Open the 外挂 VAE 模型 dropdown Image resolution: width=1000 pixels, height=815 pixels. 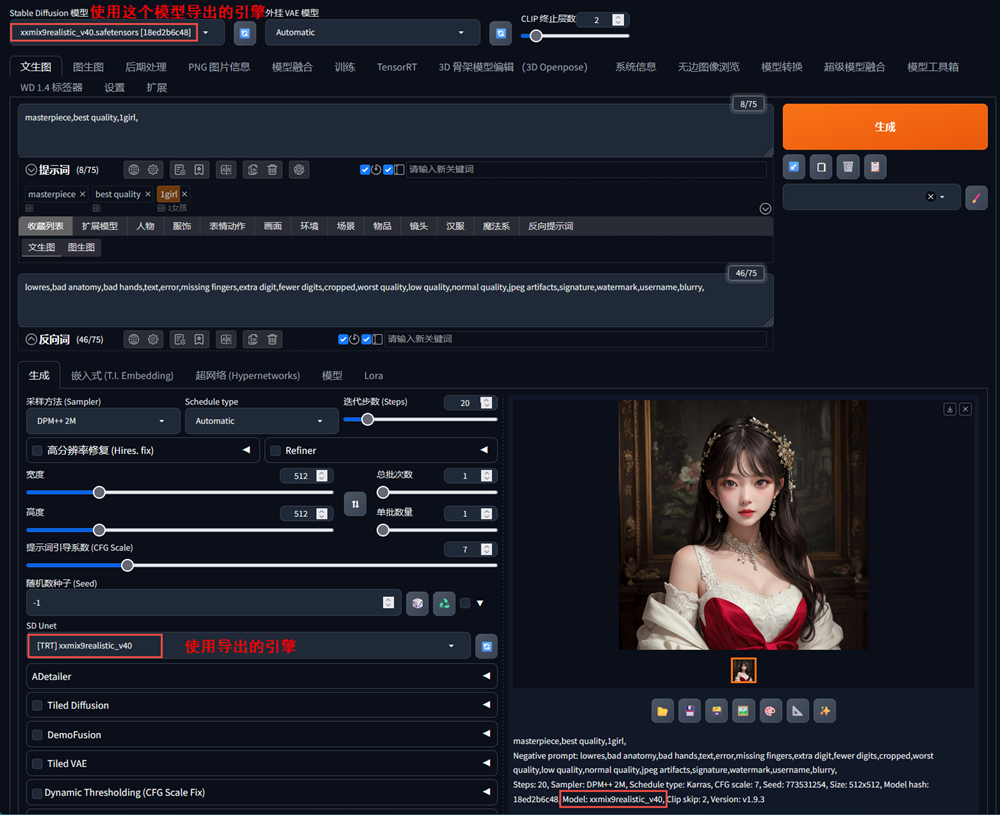372,33
